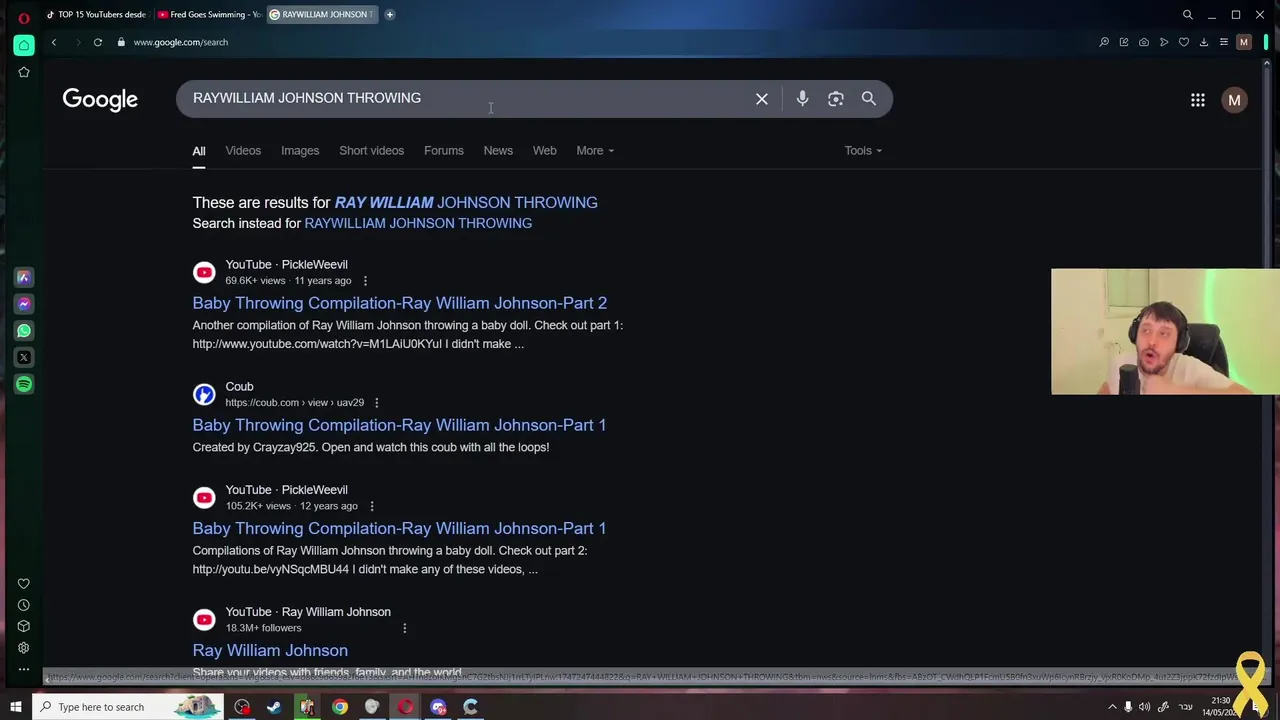
Task: Open YouTube Baby Throwing Compilation Part 1
Action: point(399,528)
